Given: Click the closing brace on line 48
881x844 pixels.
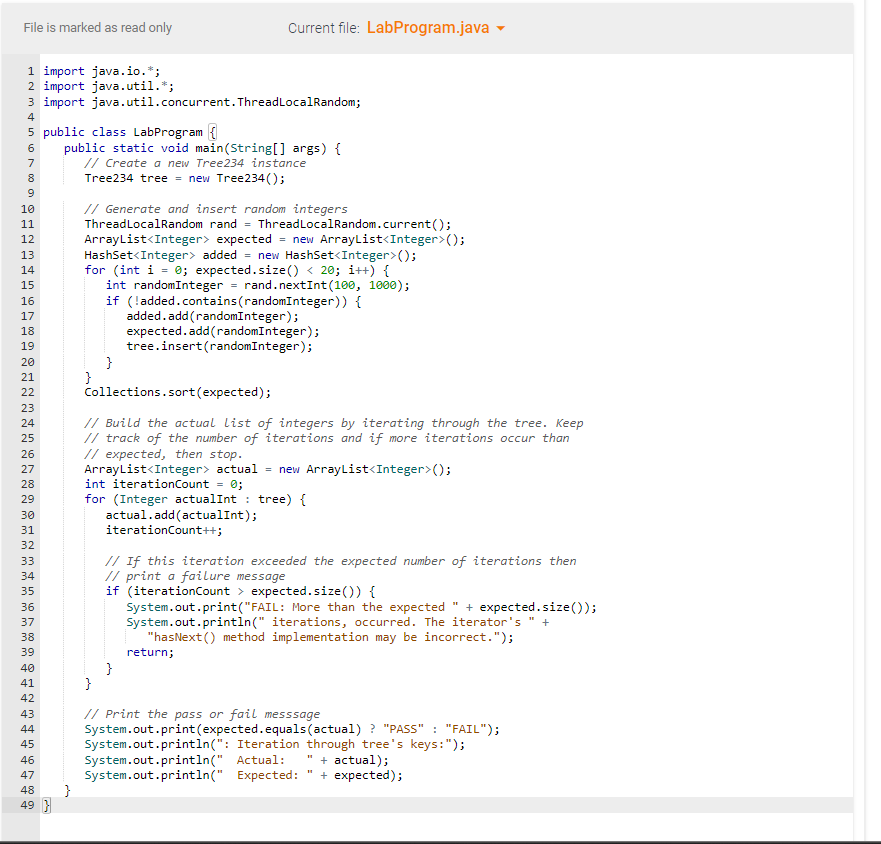Looking at the screenshot, I should pyautogui.click(x=66, y=789).
